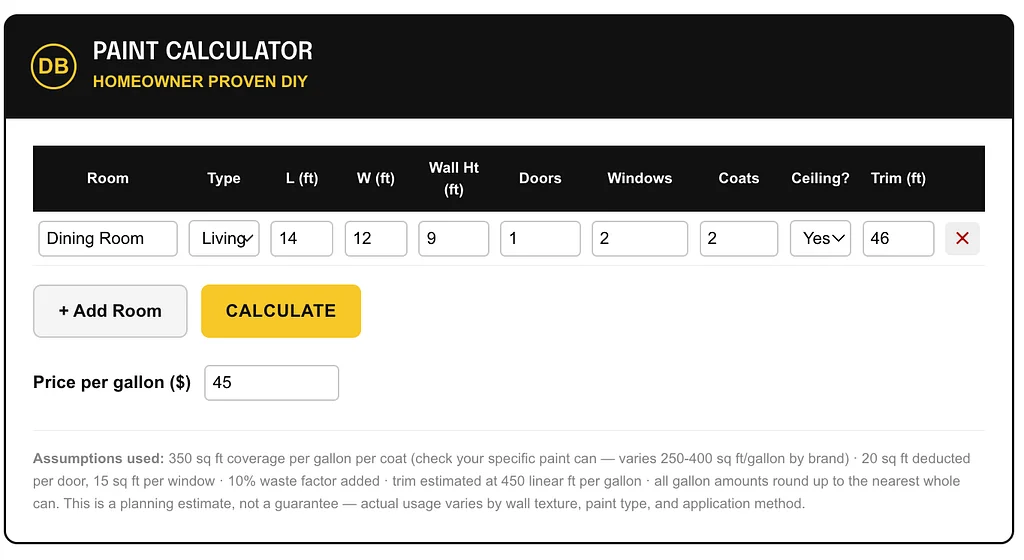Expand the Ceiling dropdown set to Yes
The height and width of the screenshot is (560, 1024).
820,238
